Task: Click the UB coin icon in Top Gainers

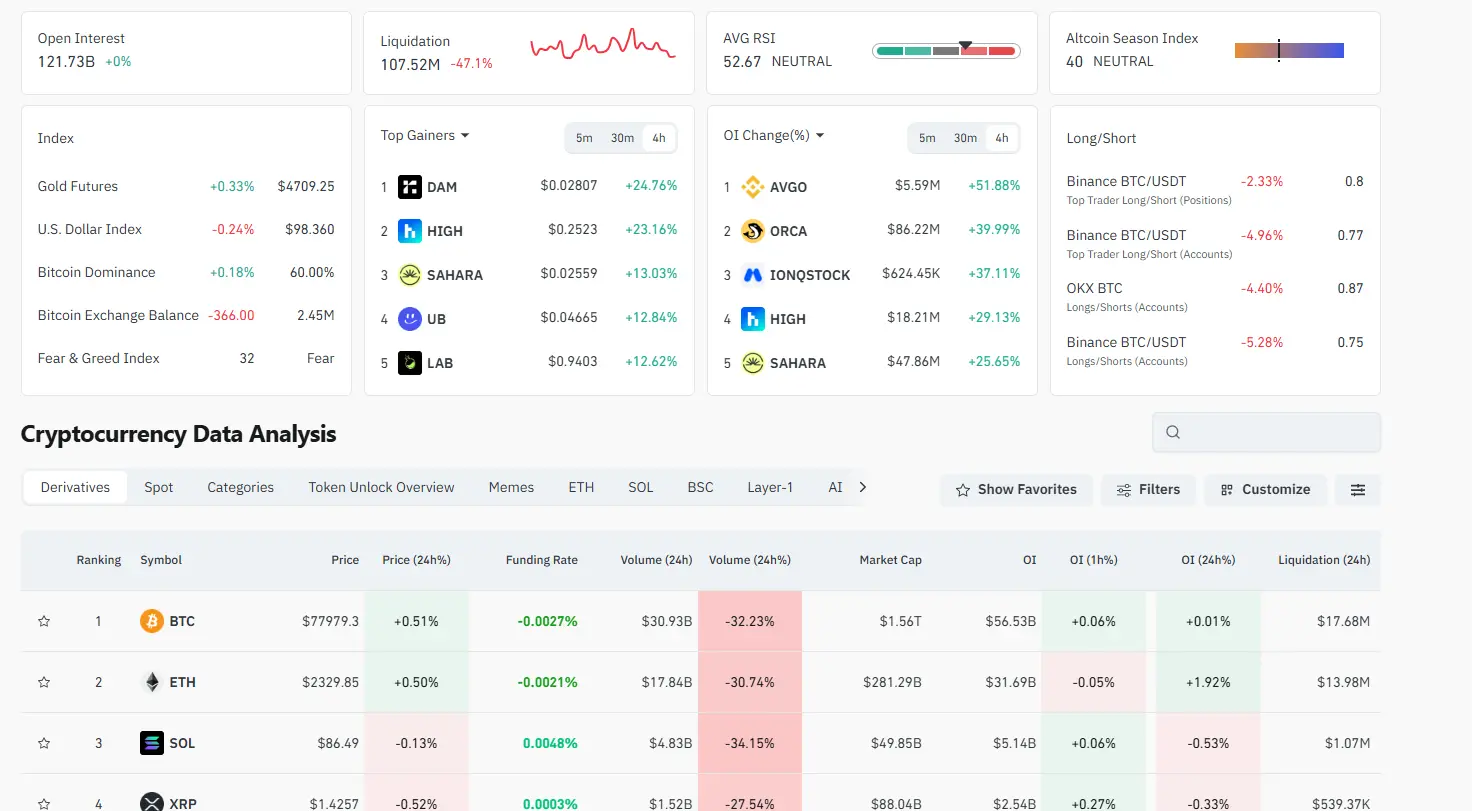Action: [x=410, y=319]
